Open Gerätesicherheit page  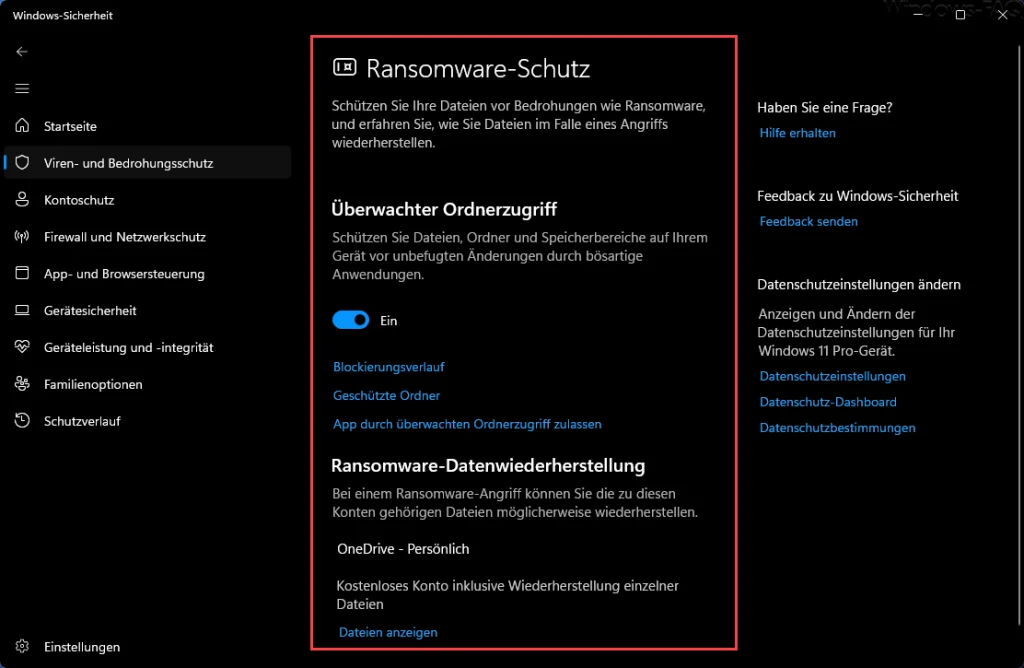[90, 311]
